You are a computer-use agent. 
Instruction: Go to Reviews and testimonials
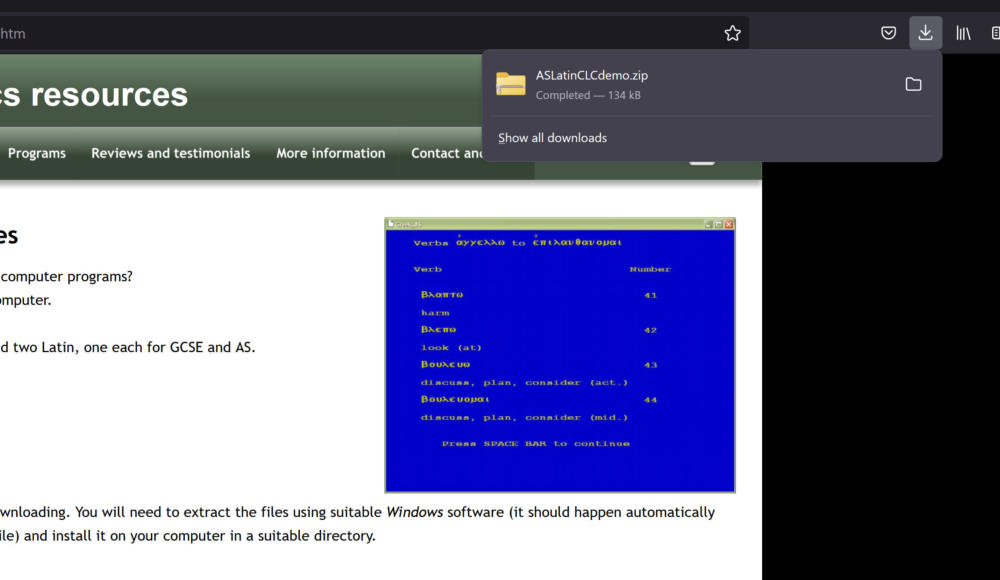[x=170, y=153]
